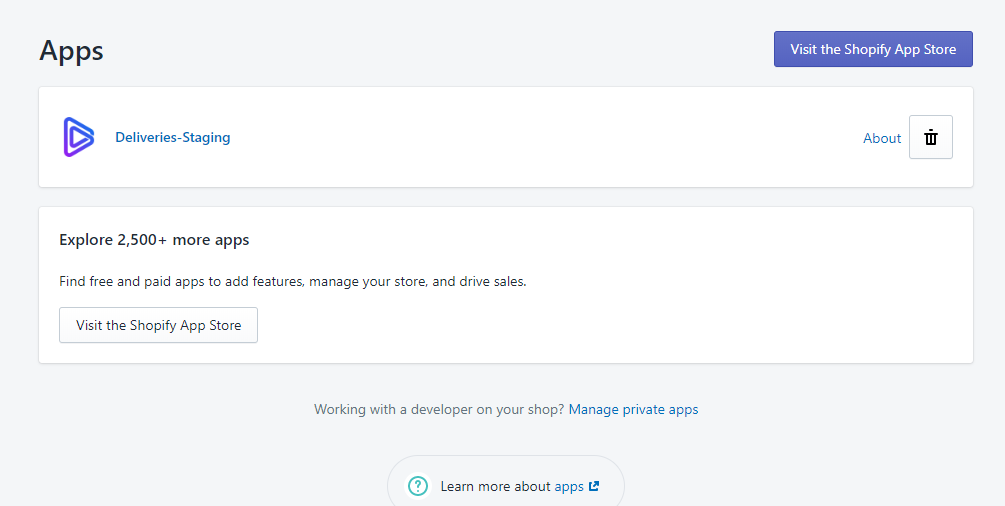Click the Find free and paid apps description
The width and height of the screenshot is (1005, 506).
tap(292, 282)
